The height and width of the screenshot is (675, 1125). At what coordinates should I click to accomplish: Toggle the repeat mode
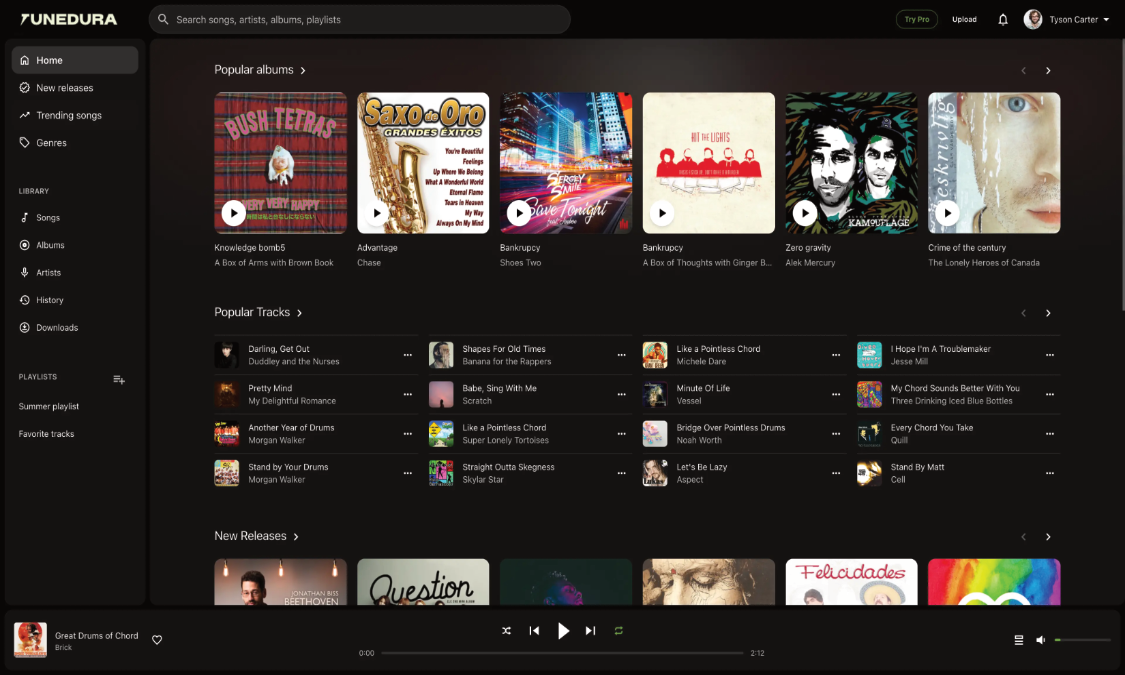(x=618, y=631)
